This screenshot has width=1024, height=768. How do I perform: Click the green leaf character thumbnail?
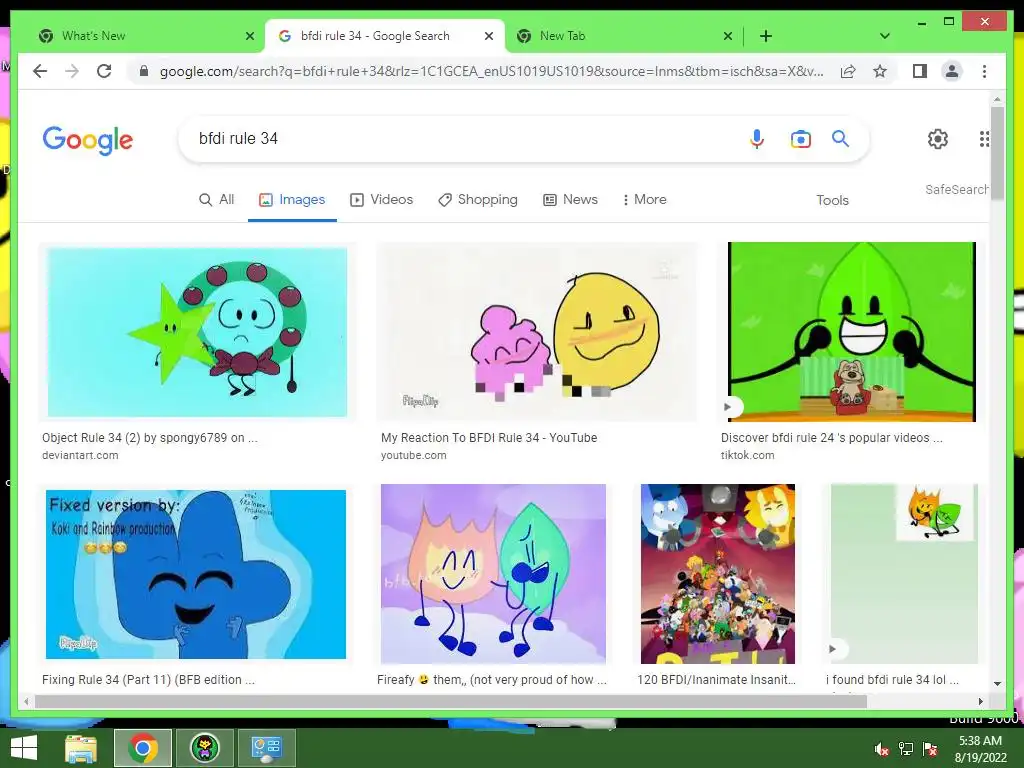point(852,332)
